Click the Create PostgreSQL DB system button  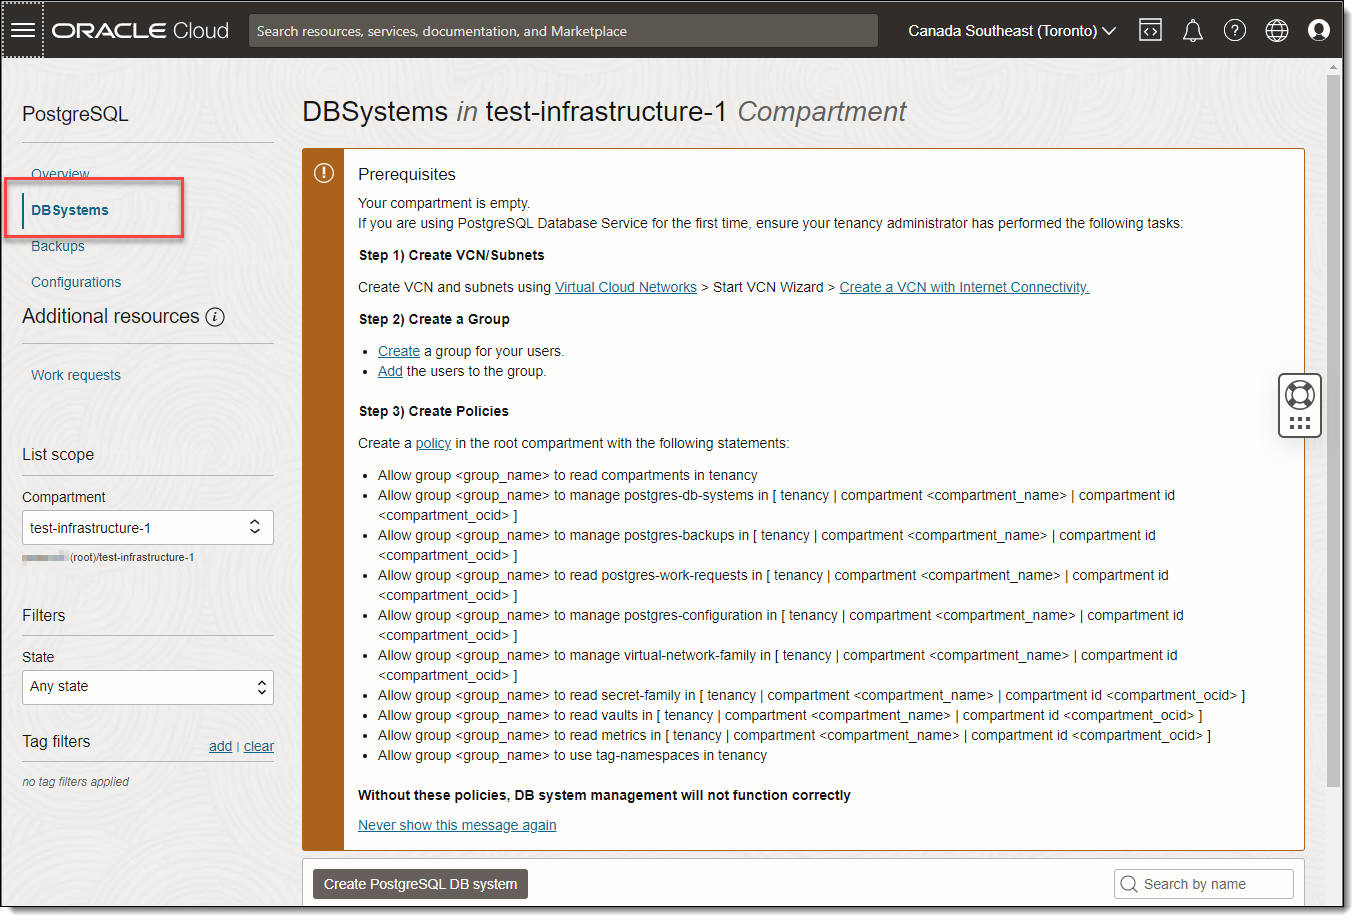point(420,884)
